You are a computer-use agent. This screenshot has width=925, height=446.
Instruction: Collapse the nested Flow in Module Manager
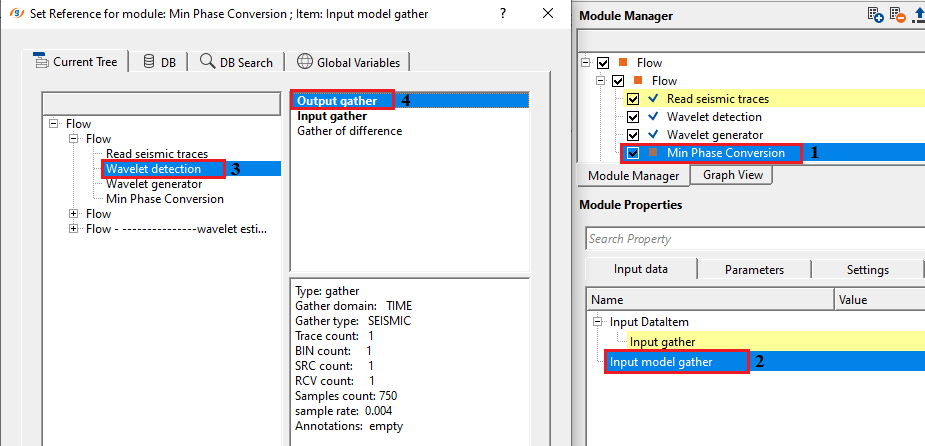pos(601,81)
